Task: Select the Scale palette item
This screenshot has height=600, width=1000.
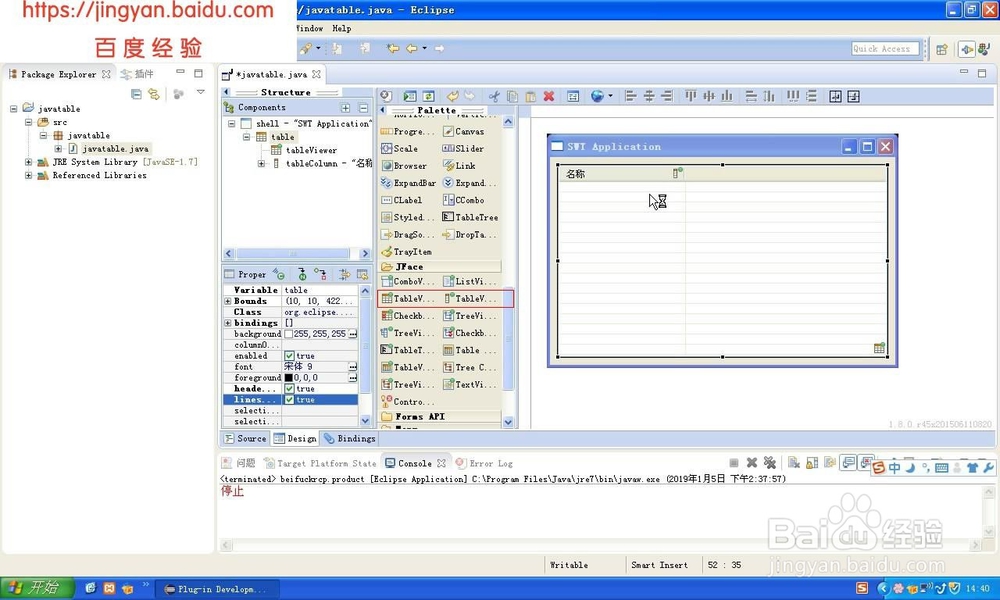Action: coord(400,149)
